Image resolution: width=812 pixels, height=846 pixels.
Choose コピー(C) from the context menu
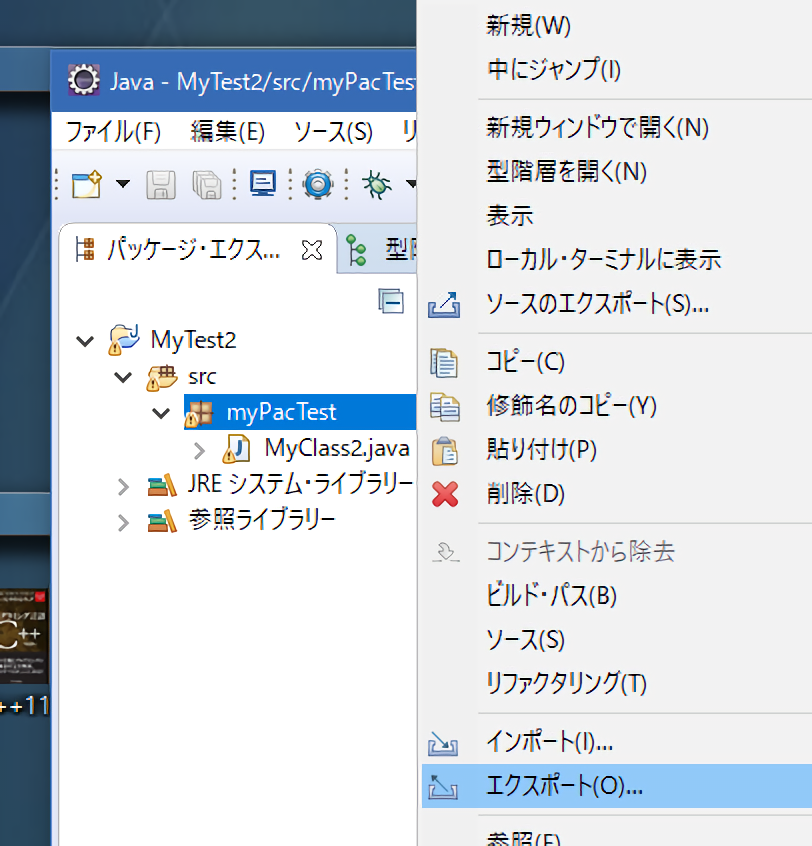click(525, 361)
